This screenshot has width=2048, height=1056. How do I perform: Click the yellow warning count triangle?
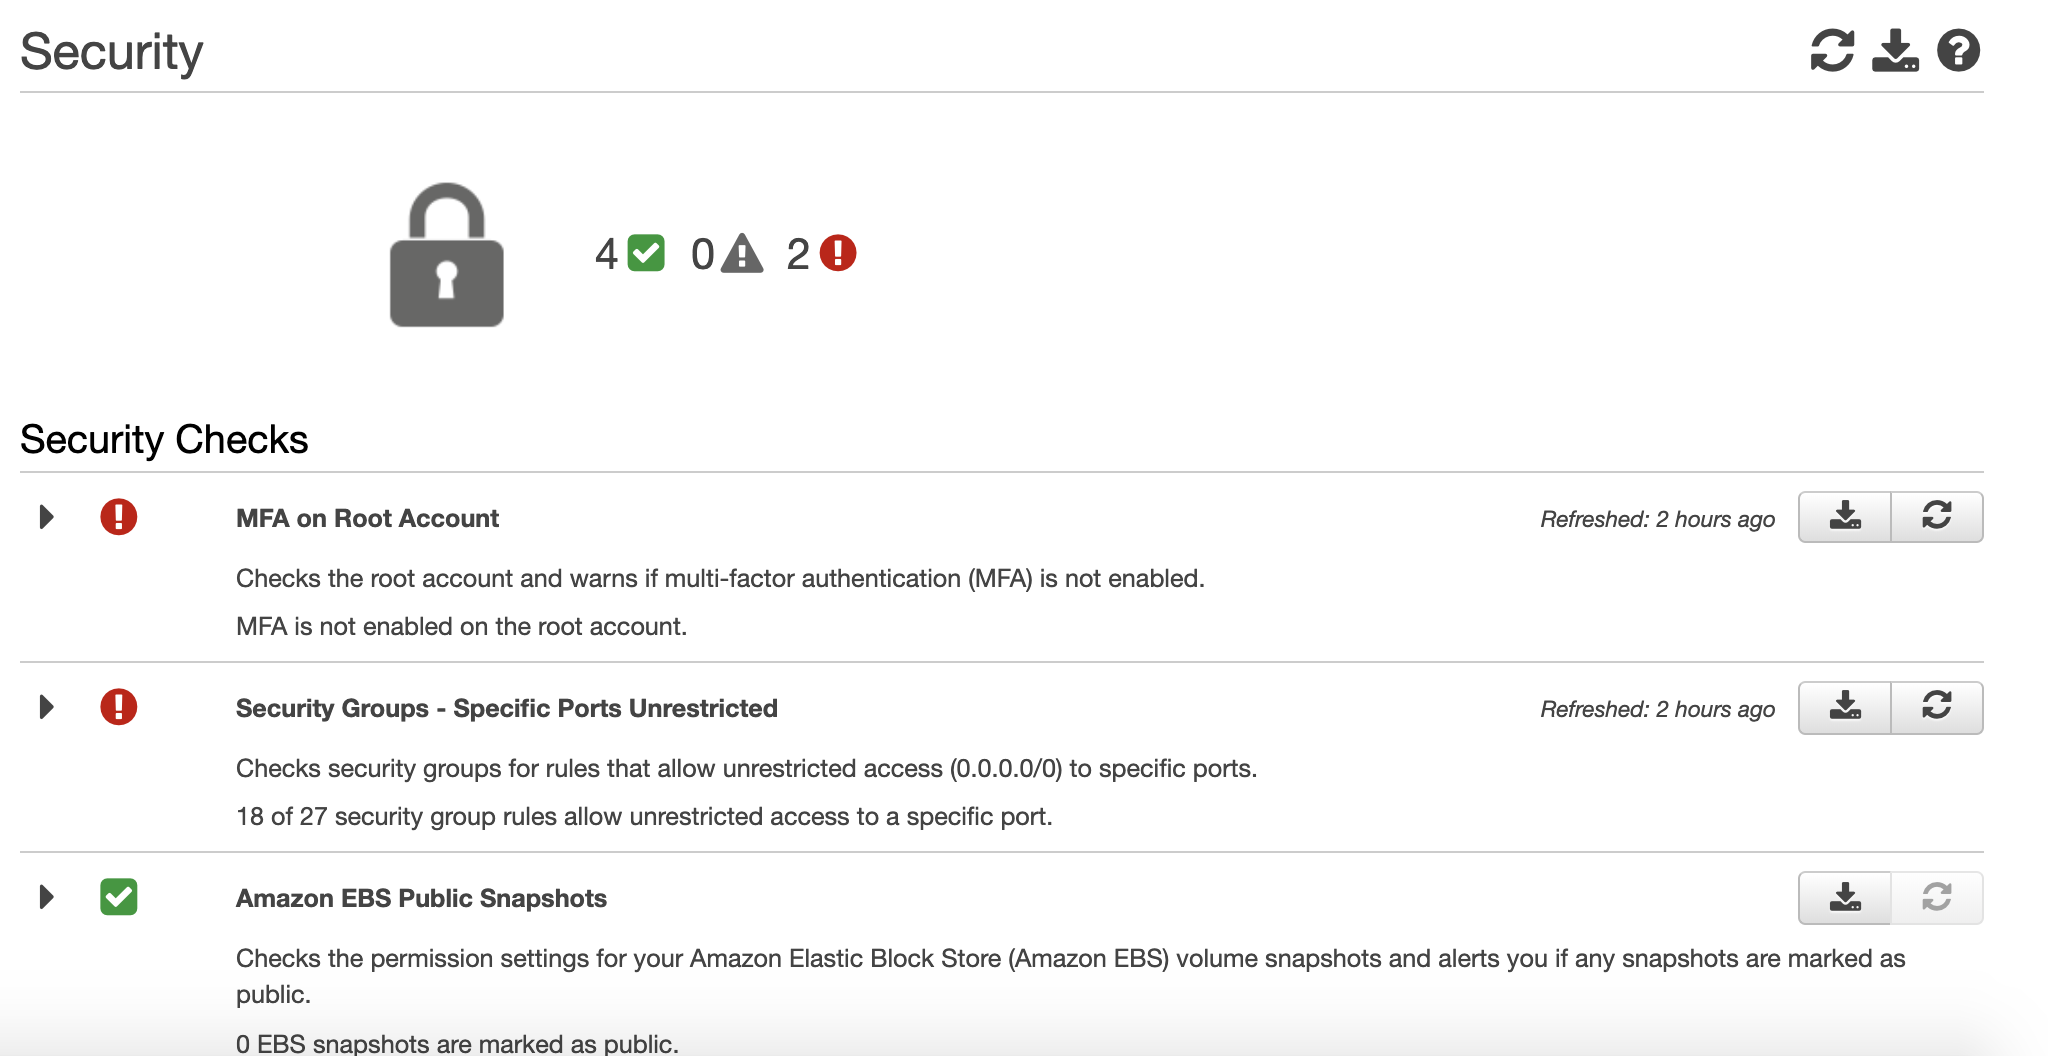(742, 253)
